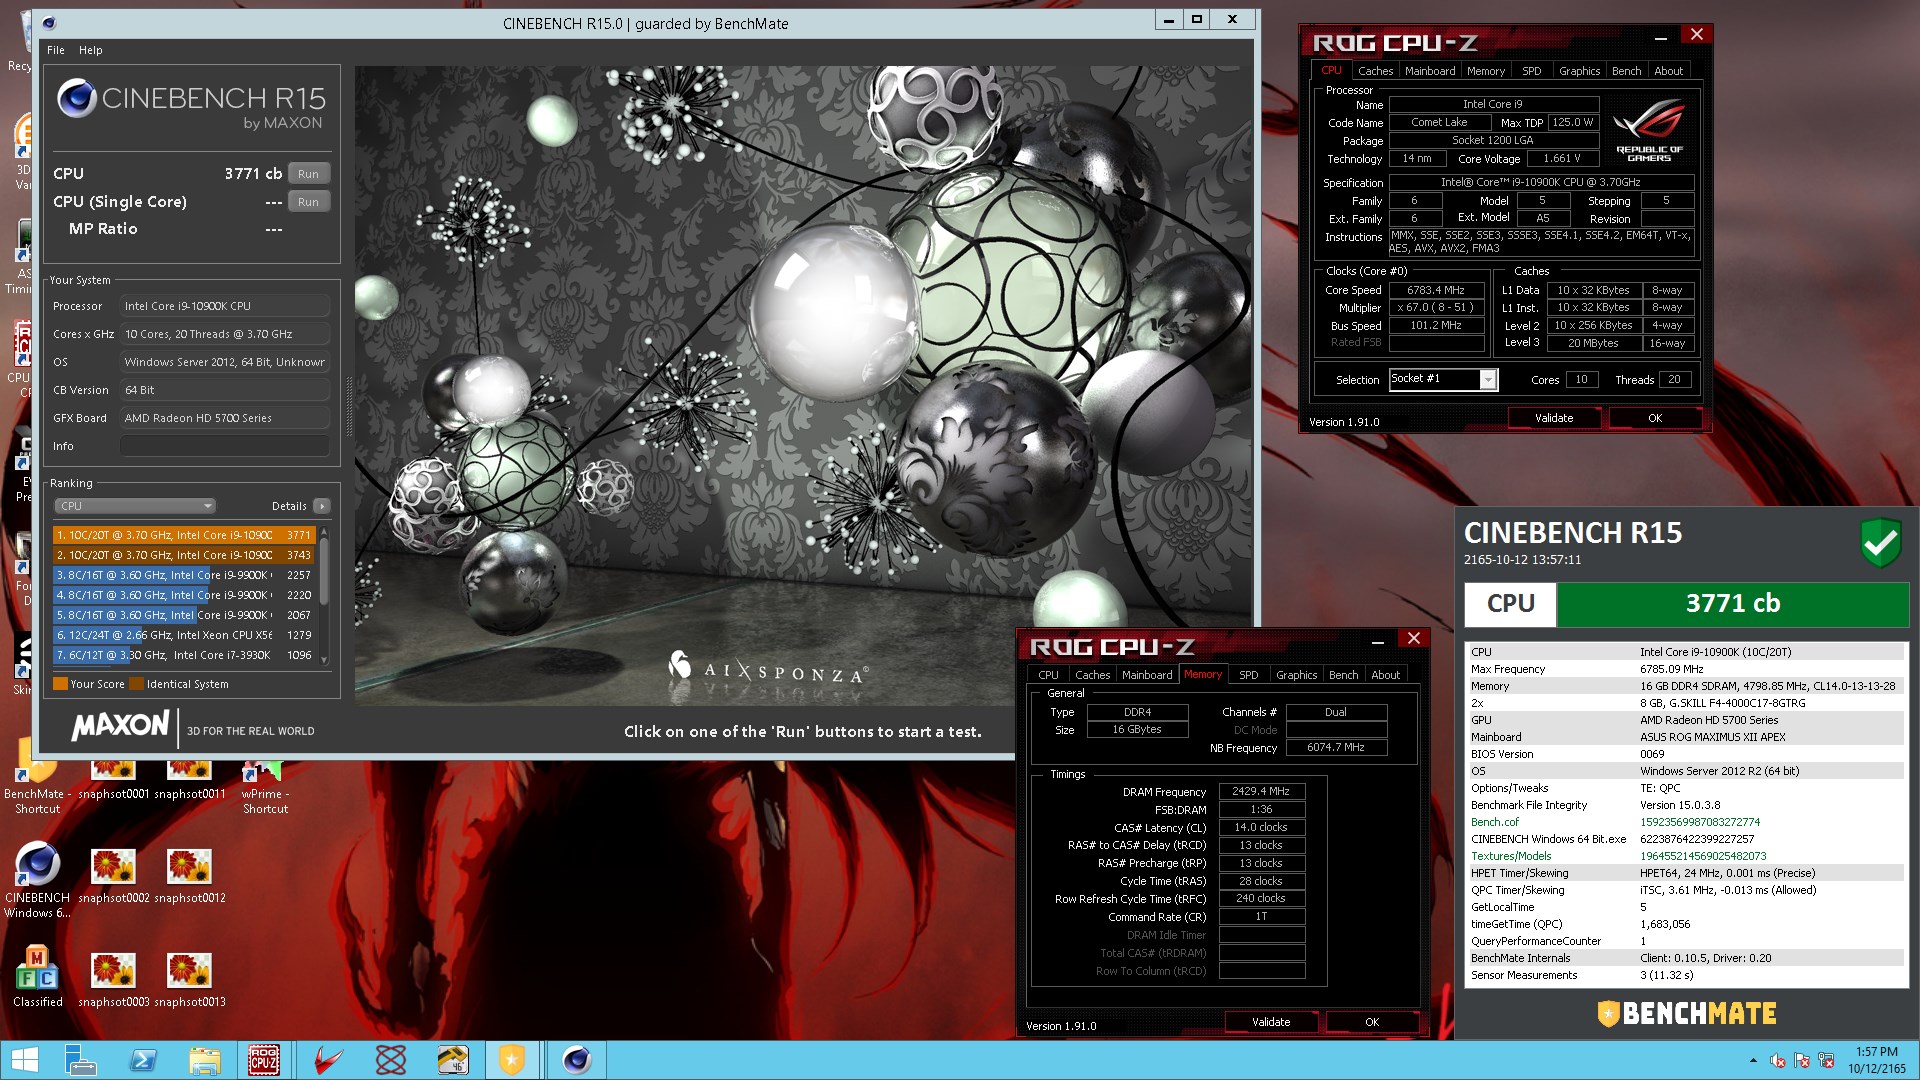Switch to Caches tab in lower CPU-Z
Image resolution: width=1920 pixels, height=1080 pixels.
pos(1092,675)
